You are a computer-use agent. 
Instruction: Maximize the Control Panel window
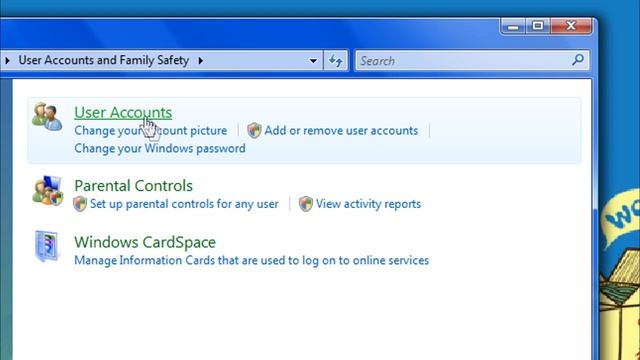click(538, 26)
